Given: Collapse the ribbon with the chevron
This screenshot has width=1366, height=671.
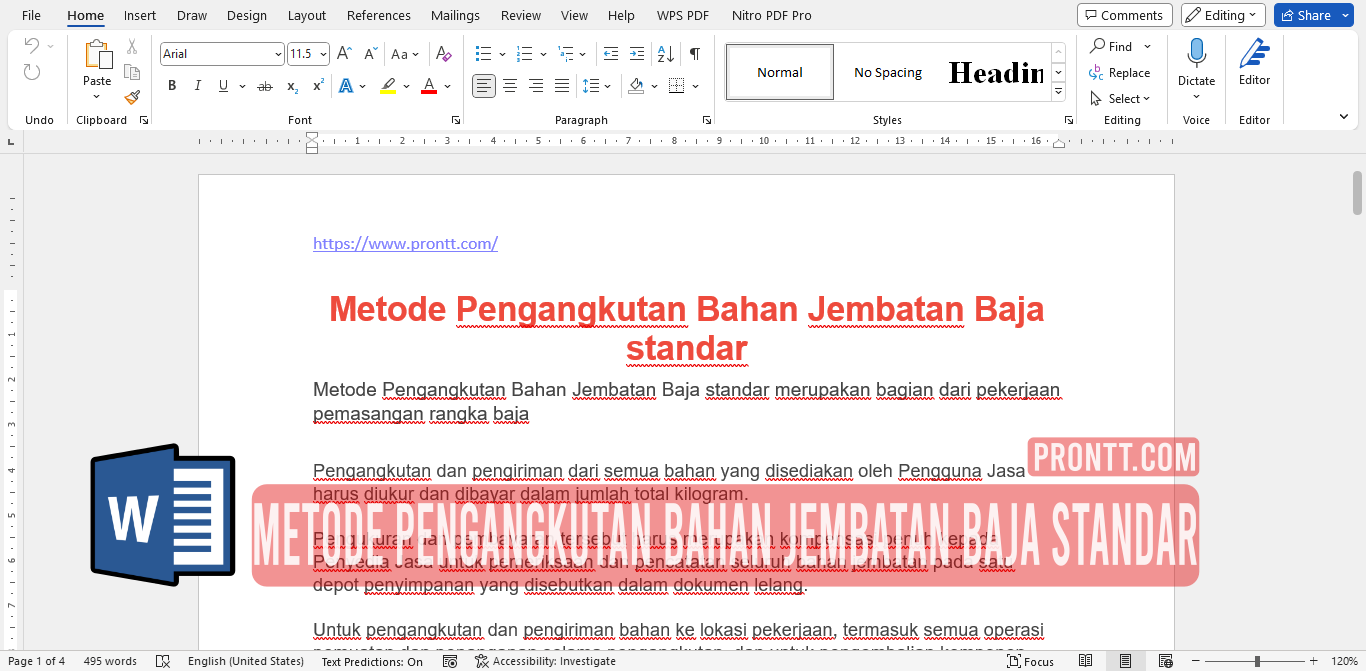Looking at the screenshot, I should point(1344,117).
